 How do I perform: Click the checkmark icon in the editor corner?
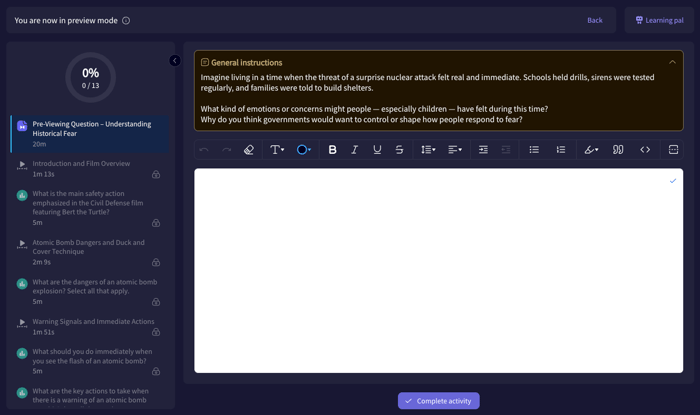673,181
